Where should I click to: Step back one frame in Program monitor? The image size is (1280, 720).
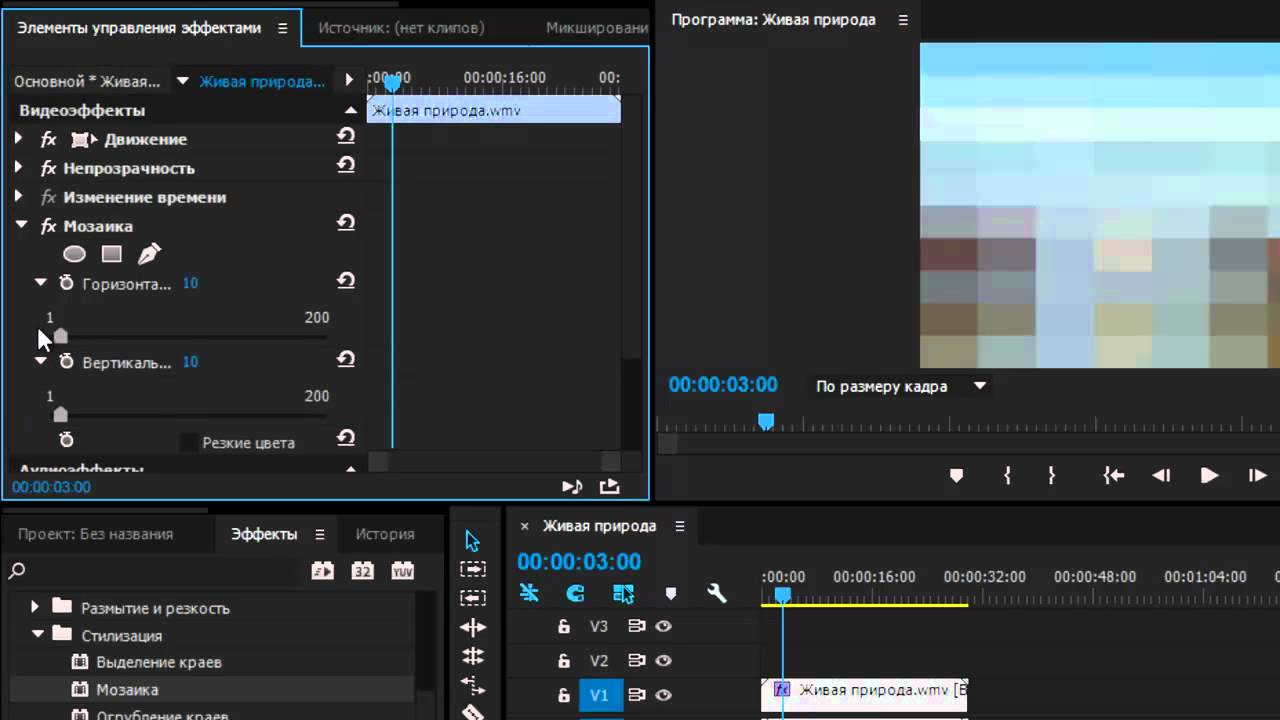coord(1161,476)
